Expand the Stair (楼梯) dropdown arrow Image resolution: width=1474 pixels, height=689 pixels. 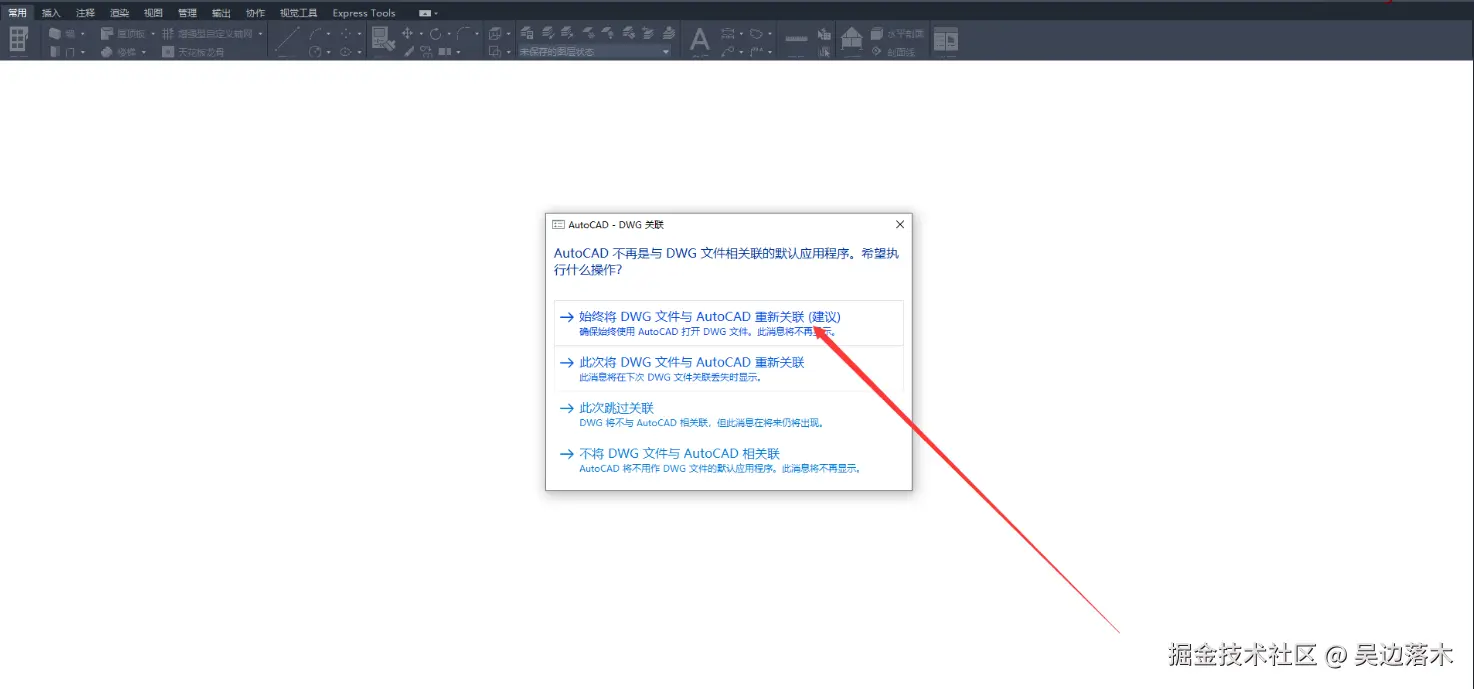[143, 52]
